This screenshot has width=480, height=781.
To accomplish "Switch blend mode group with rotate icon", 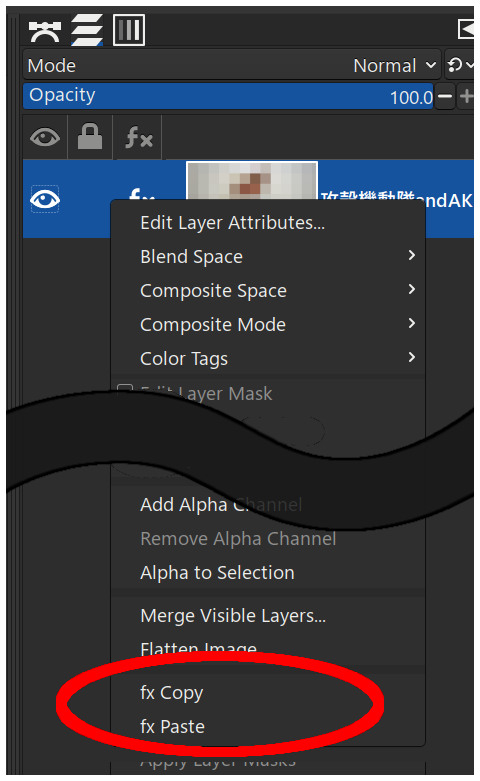I will (459, 65).
